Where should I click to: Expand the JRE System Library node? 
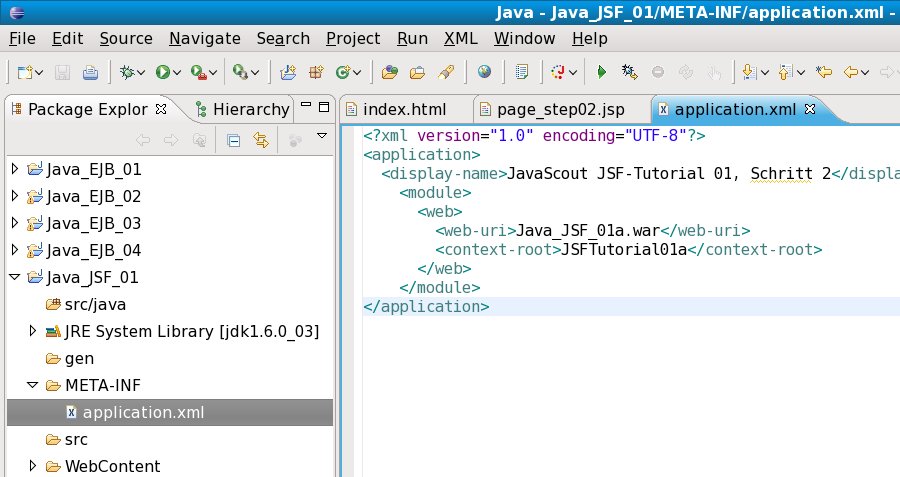[x=32, y=331]
